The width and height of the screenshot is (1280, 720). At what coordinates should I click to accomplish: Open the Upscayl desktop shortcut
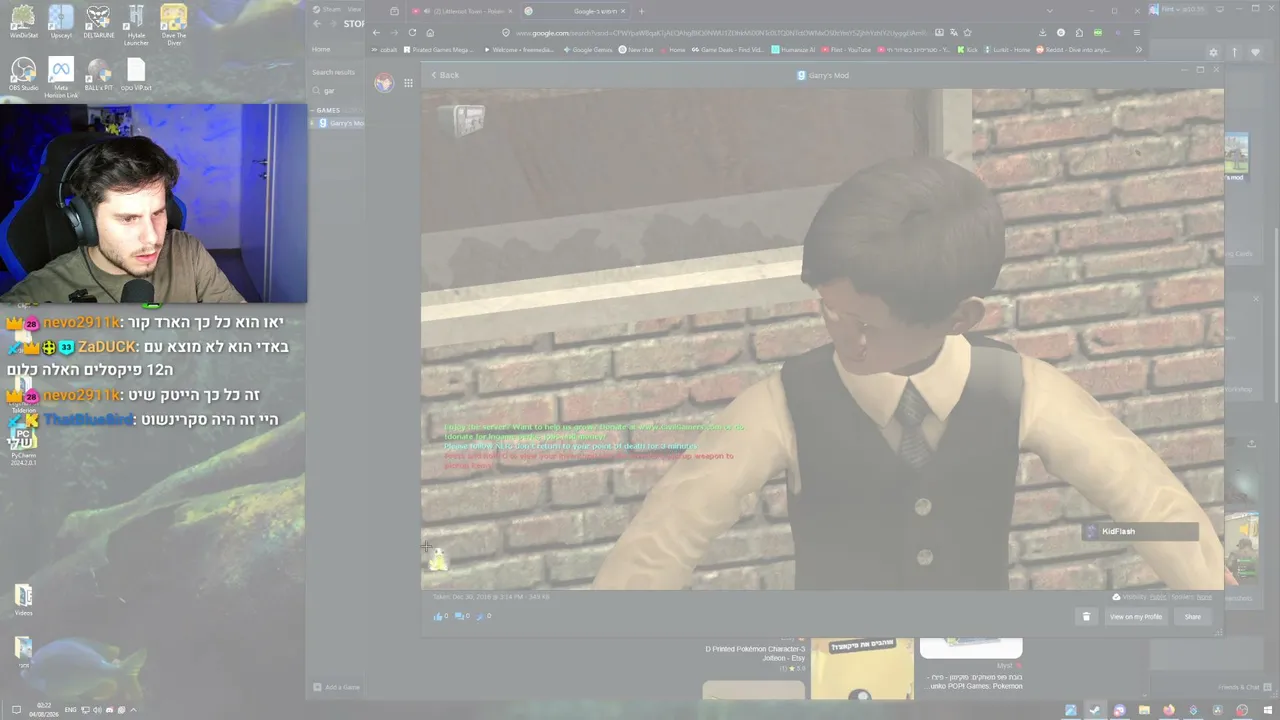[x=61, y=21]
